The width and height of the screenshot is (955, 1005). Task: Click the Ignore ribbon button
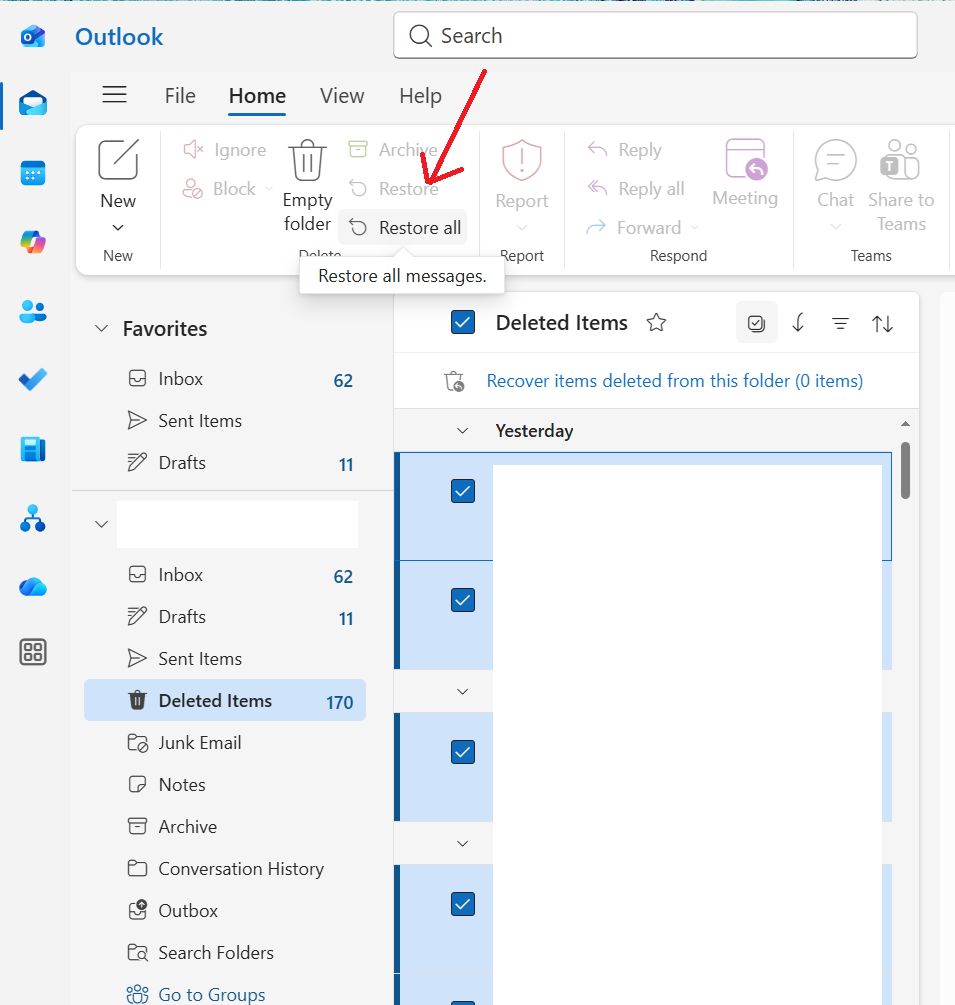click(x=225, y=150)
